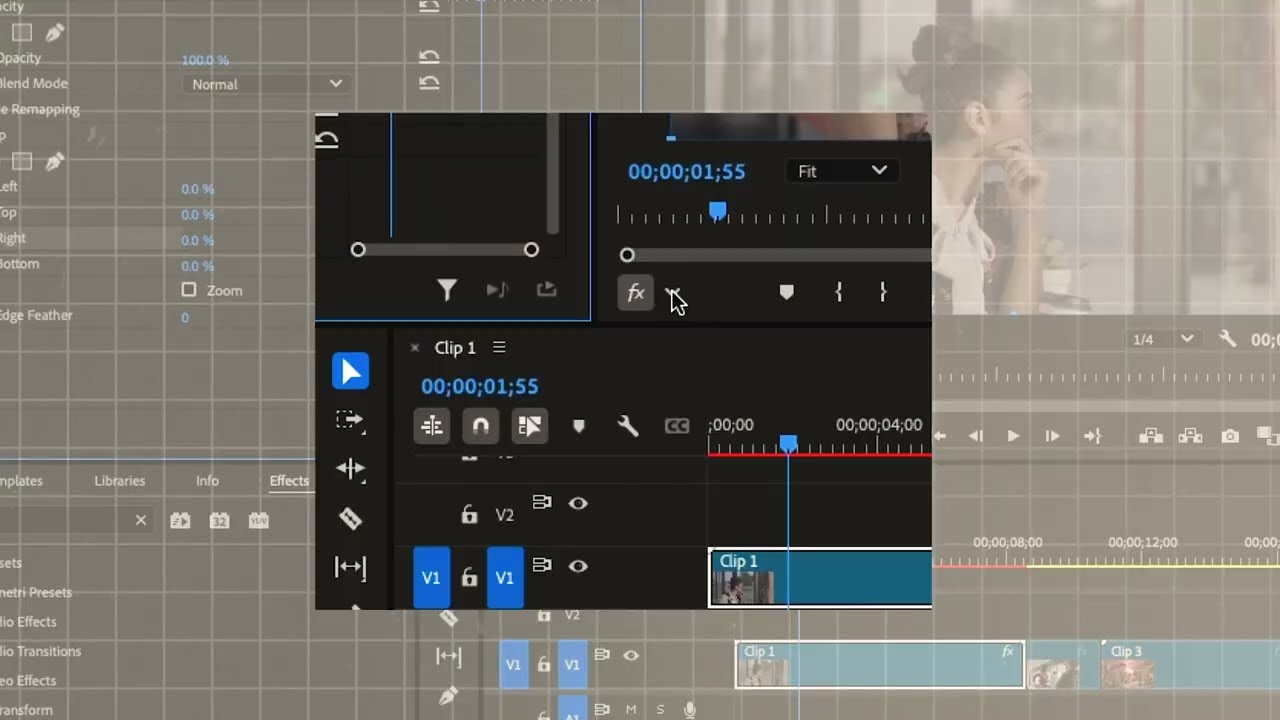Click the Mark Out brace button

tap(883, 292)
